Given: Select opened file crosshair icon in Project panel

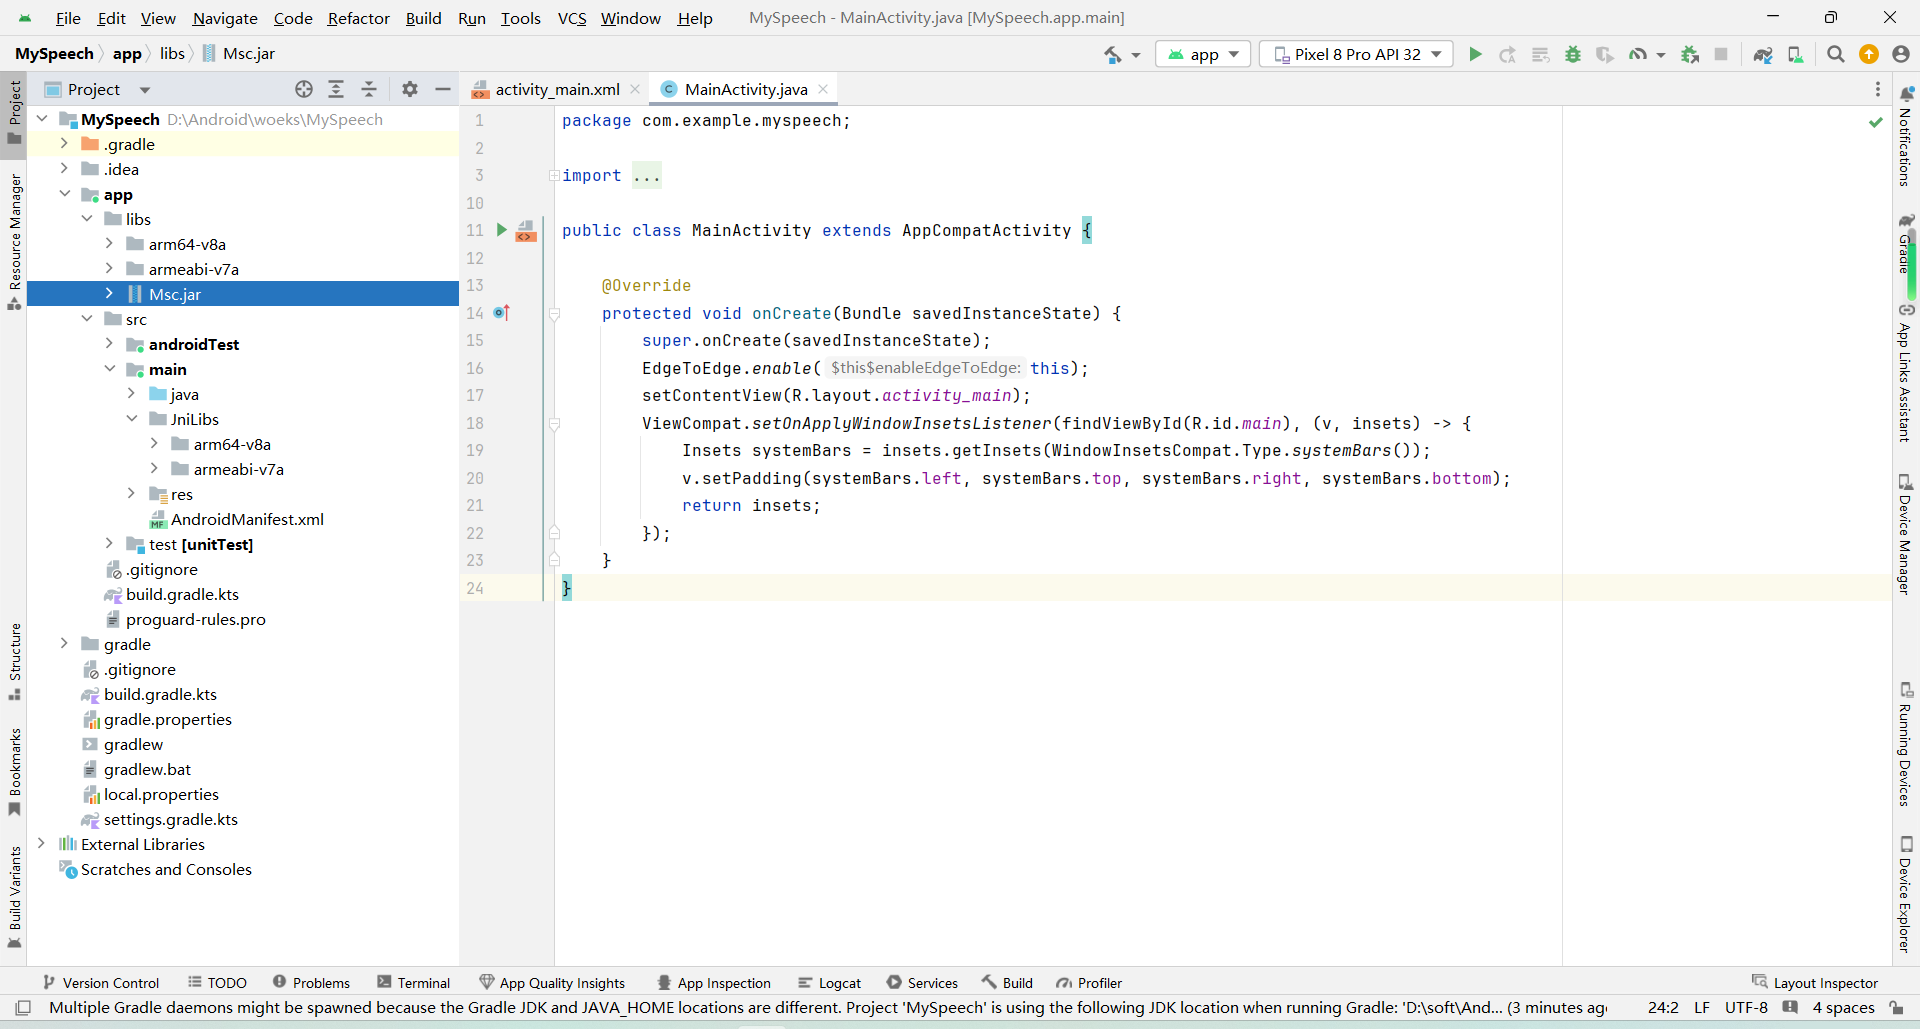Looking at the screenshot, I should tap(304, 89).
